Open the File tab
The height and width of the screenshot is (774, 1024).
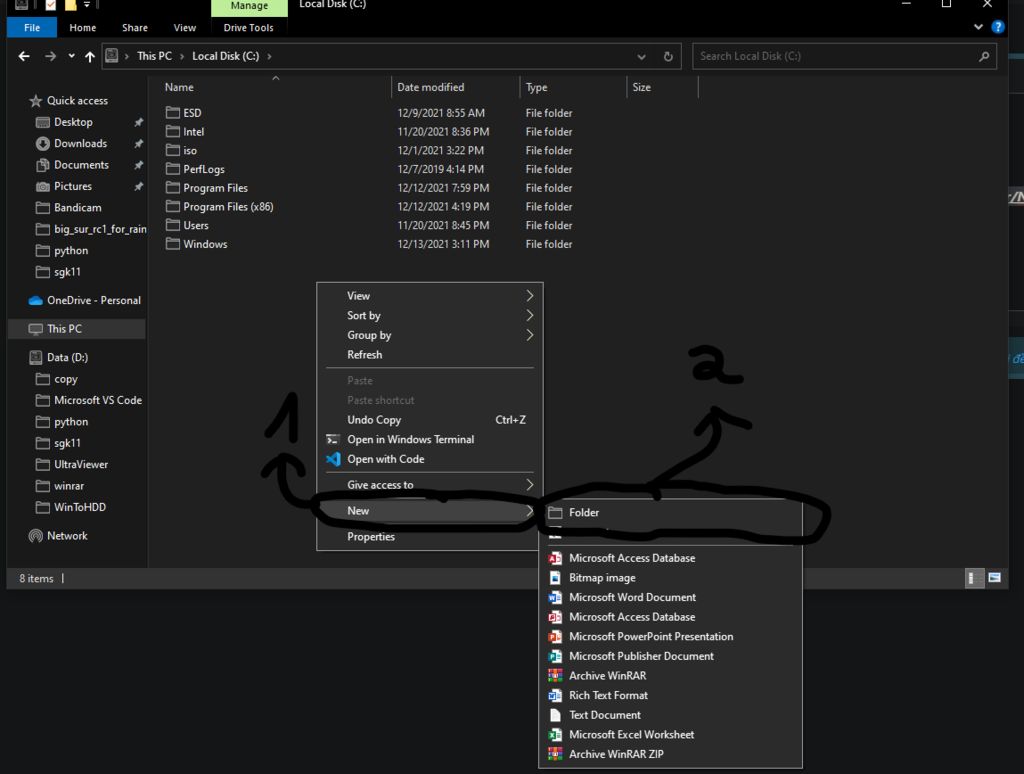tap(32, 27)
